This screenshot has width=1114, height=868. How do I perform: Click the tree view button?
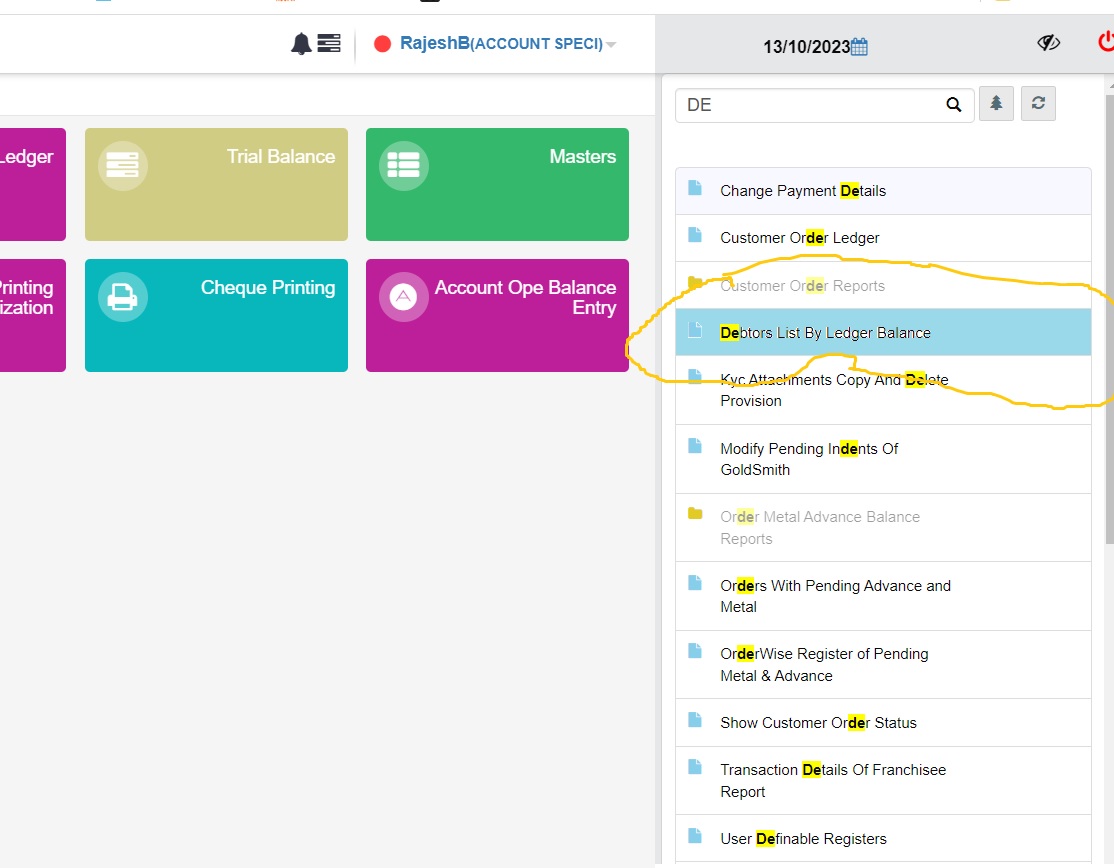coord(996,104)
